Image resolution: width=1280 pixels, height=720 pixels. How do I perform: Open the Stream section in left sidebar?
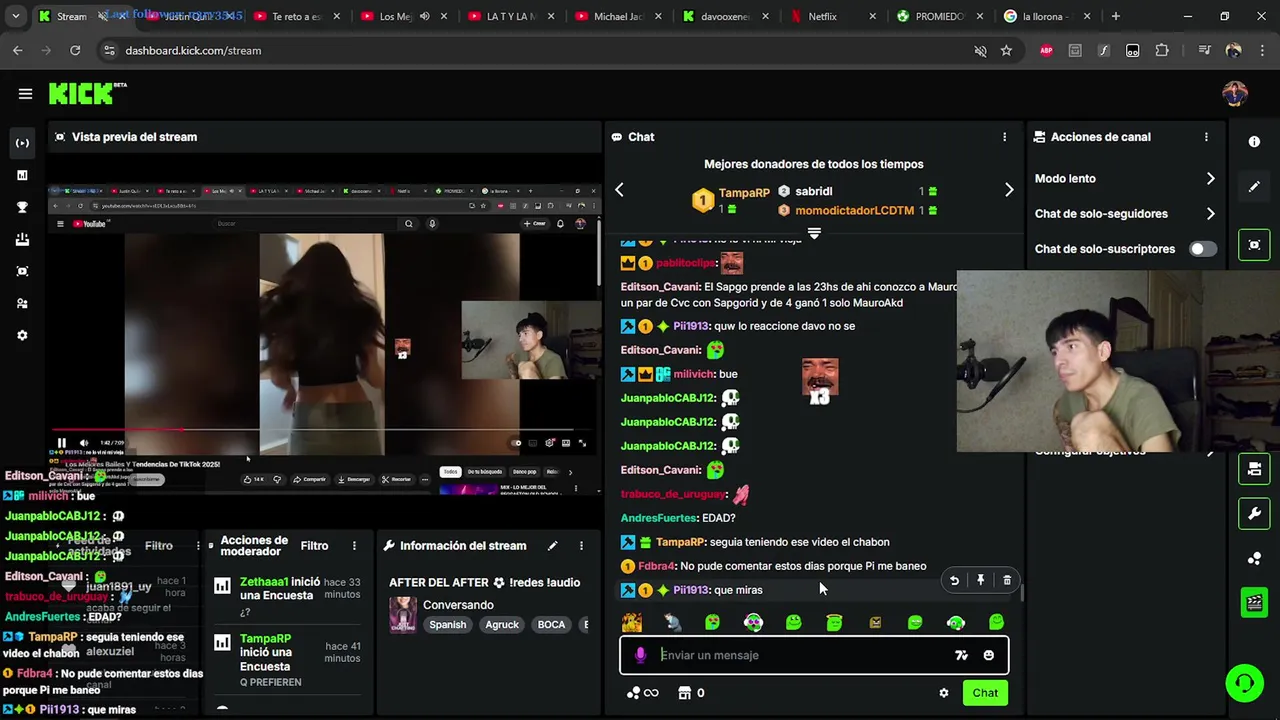coord(22,143)
